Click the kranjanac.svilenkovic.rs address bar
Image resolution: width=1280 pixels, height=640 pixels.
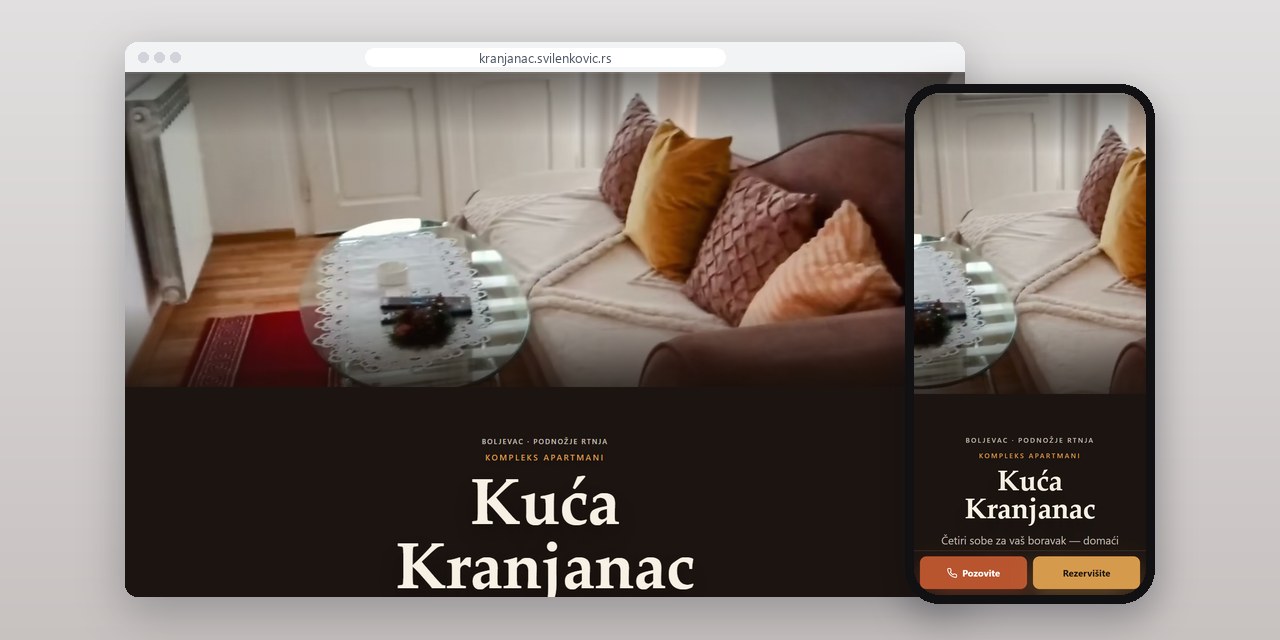(545, 58)
